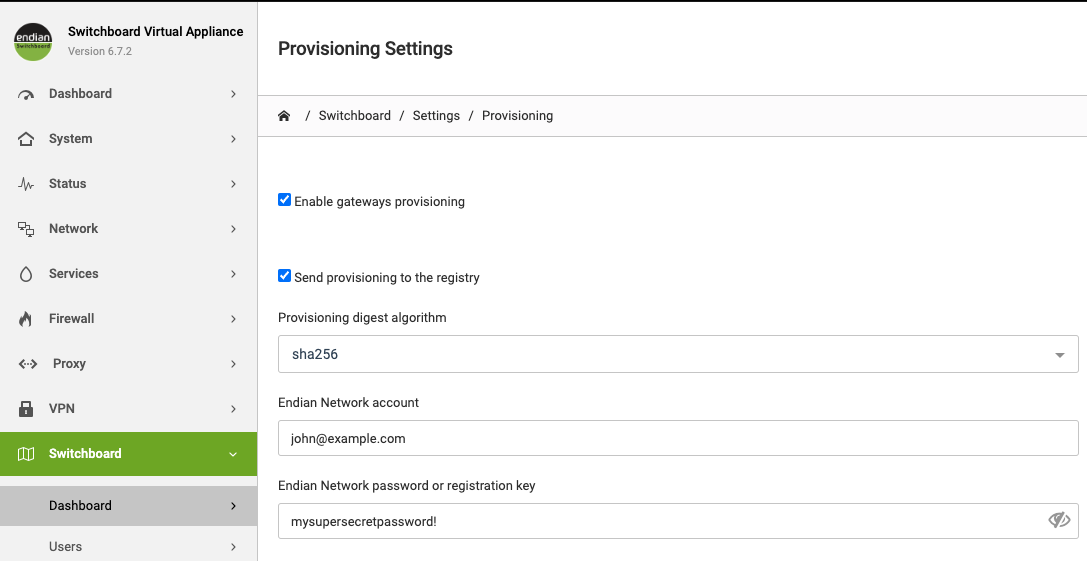Hide password with the eye icon
The image size is (1087, 561).
click(1059, 520)
